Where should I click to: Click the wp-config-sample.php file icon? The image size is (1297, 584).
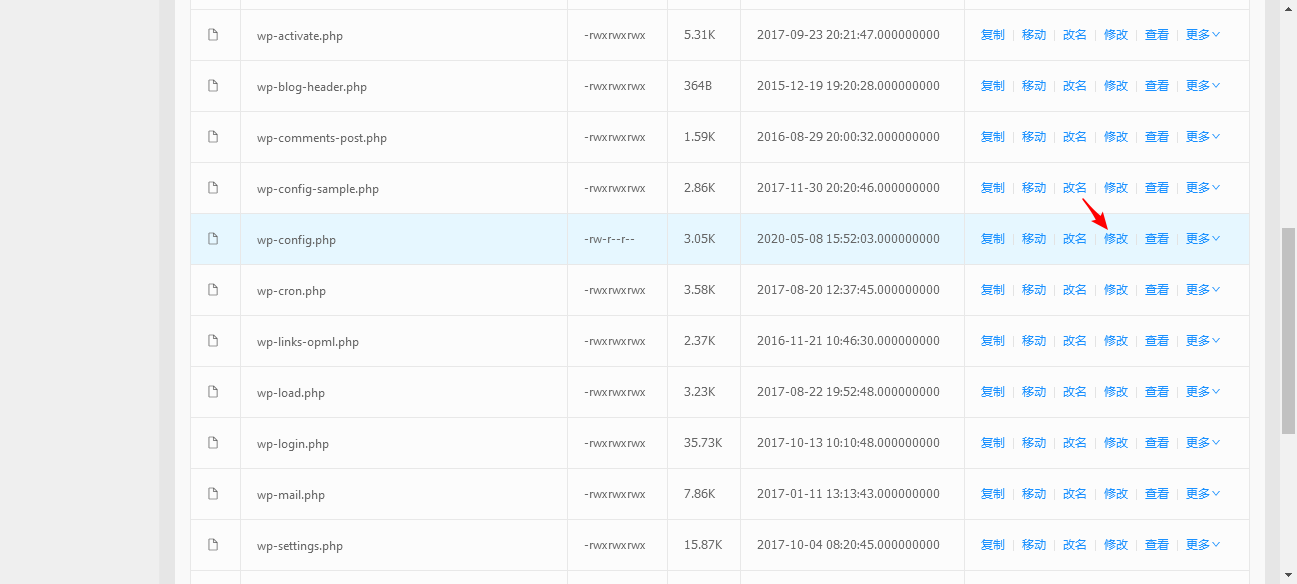[x=213, y=188]
